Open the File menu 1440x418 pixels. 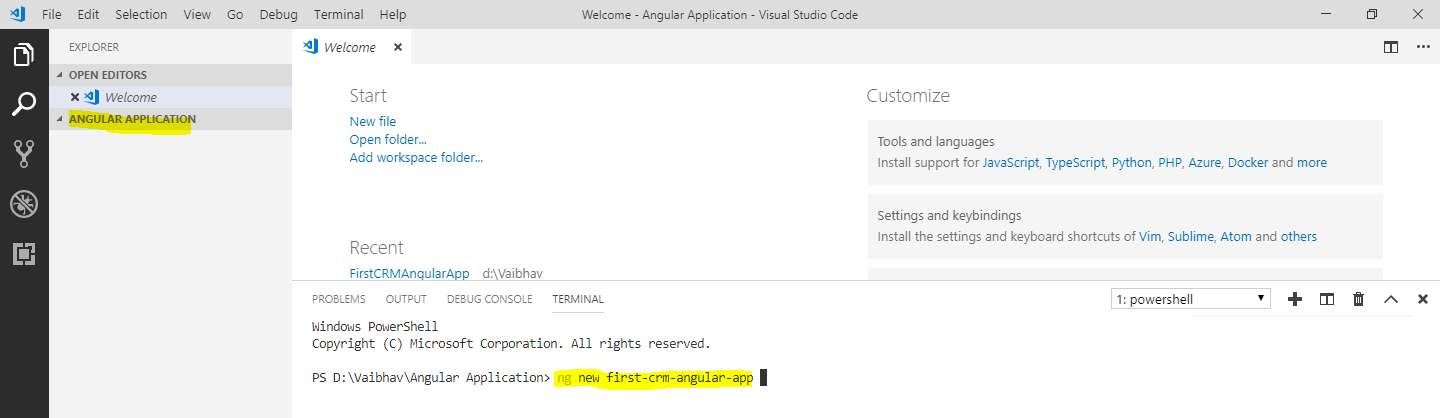(x=52, y=15)
